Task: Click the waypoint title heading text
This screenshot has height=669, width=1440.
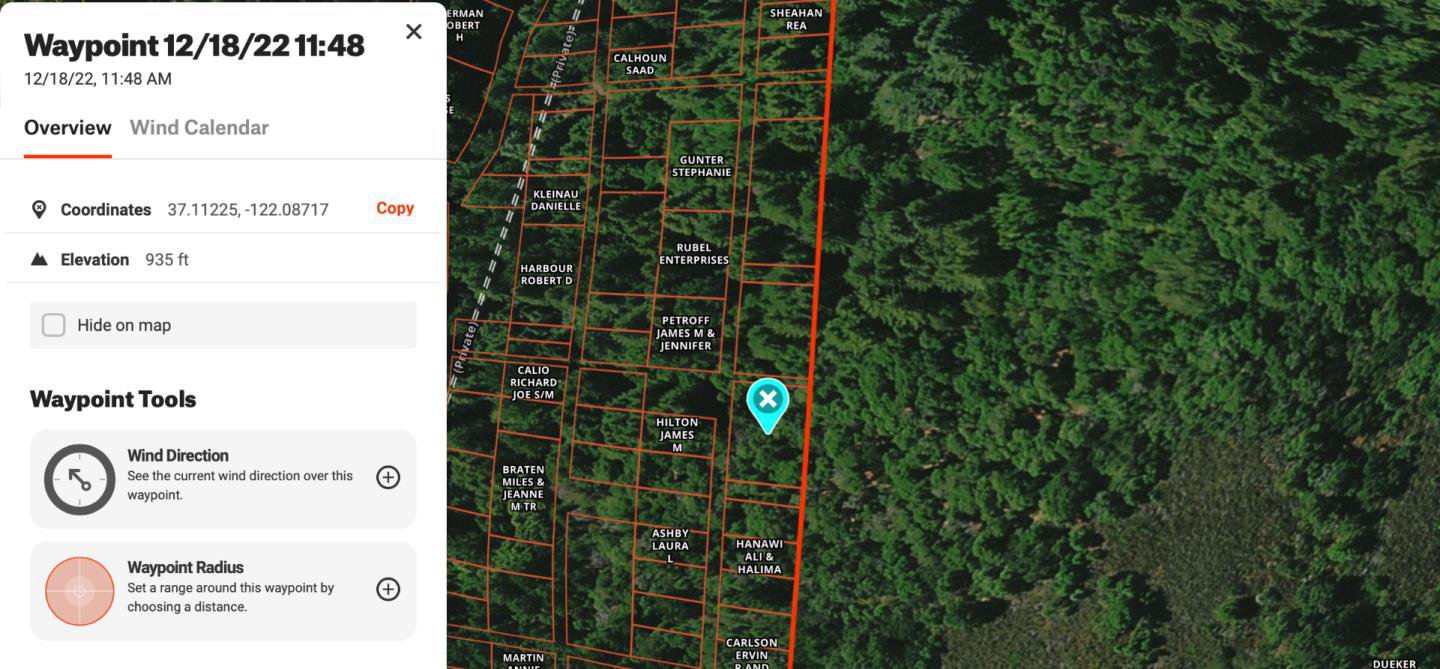Action: click(x=194, y=45)
